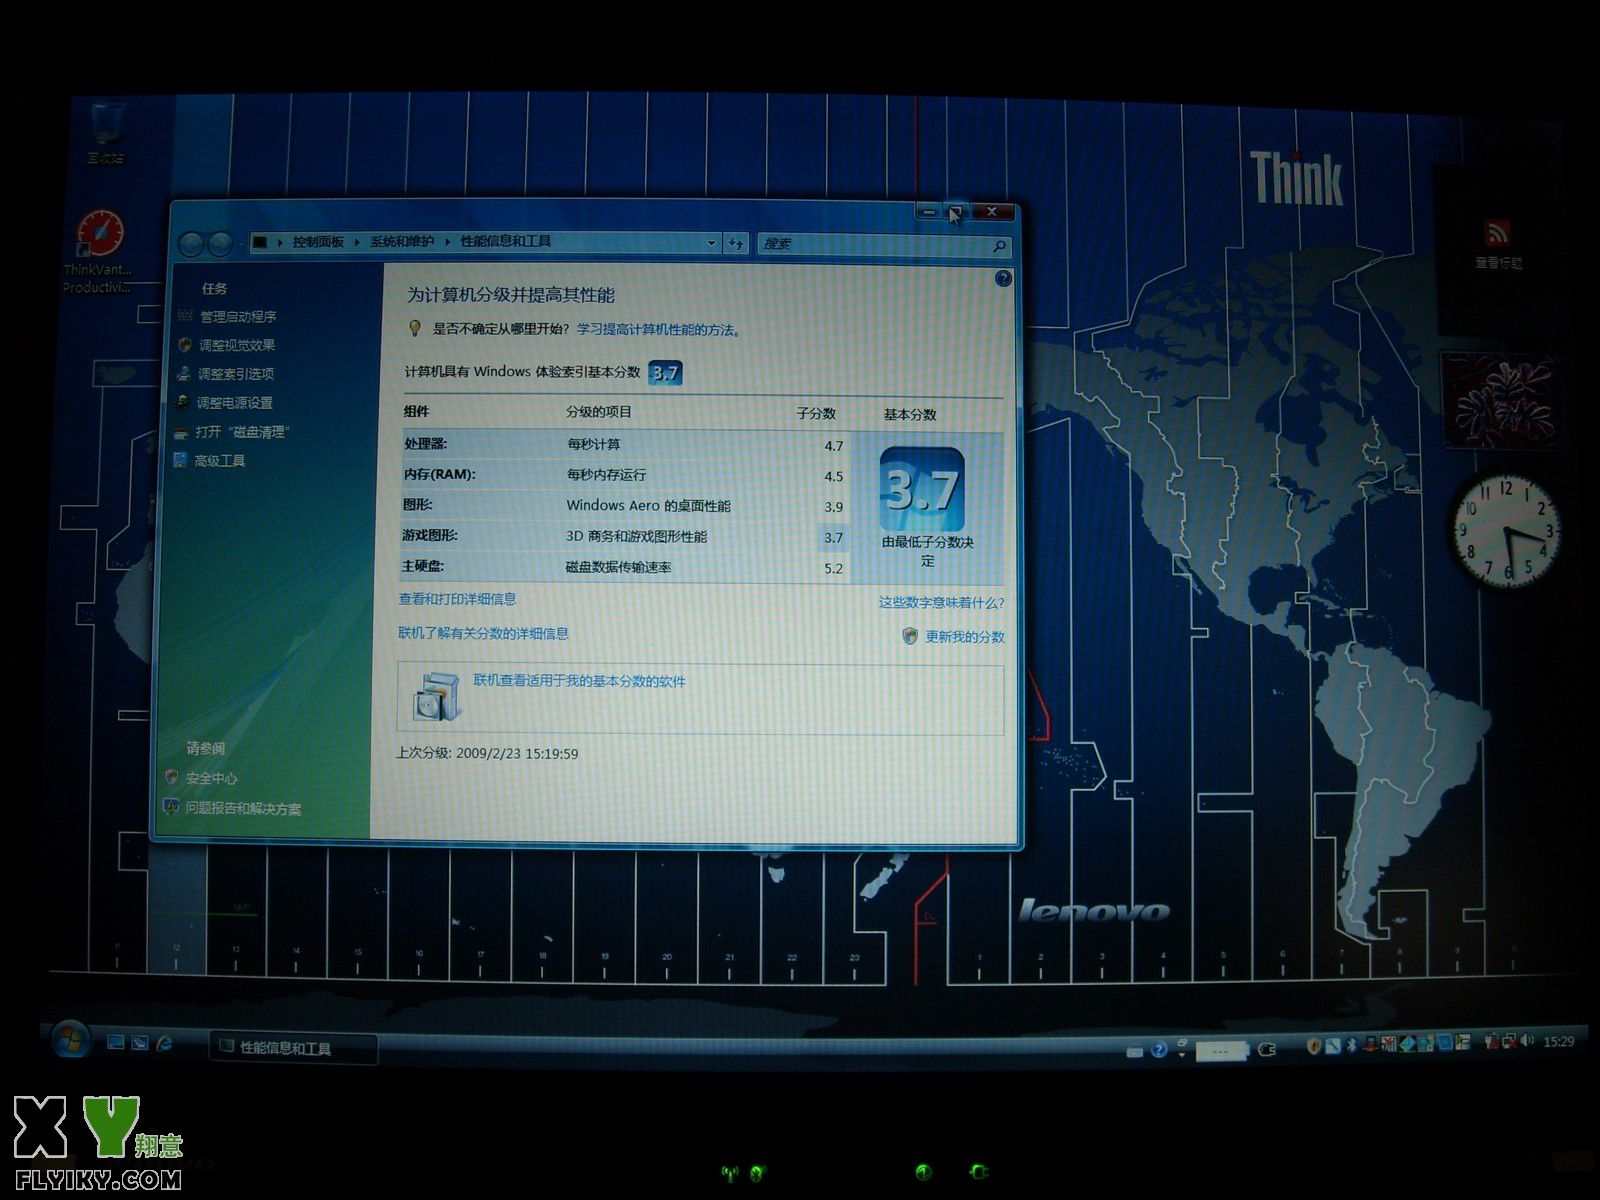Click the refresh button beside address bar
Screen dimensions: 1600x1200
pyautogui.click(x=737, y=243)
